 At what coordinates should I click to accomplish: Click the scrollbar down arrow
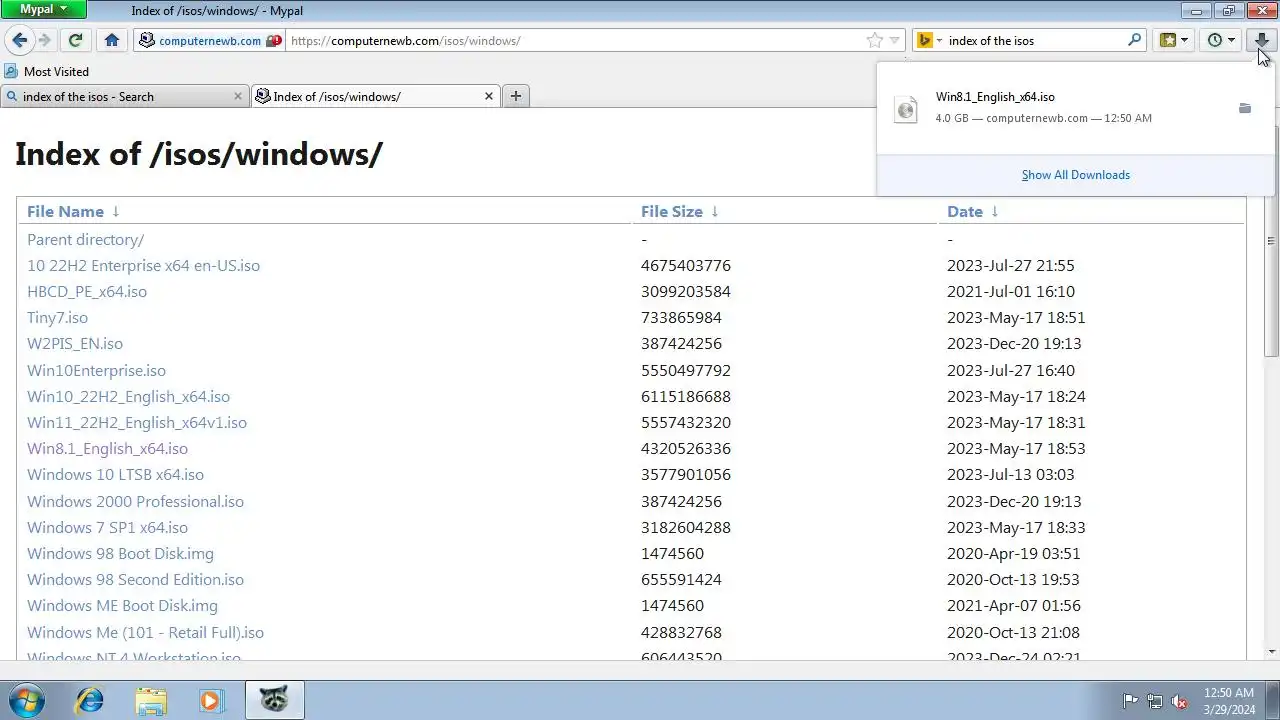tap(1272, 652)
